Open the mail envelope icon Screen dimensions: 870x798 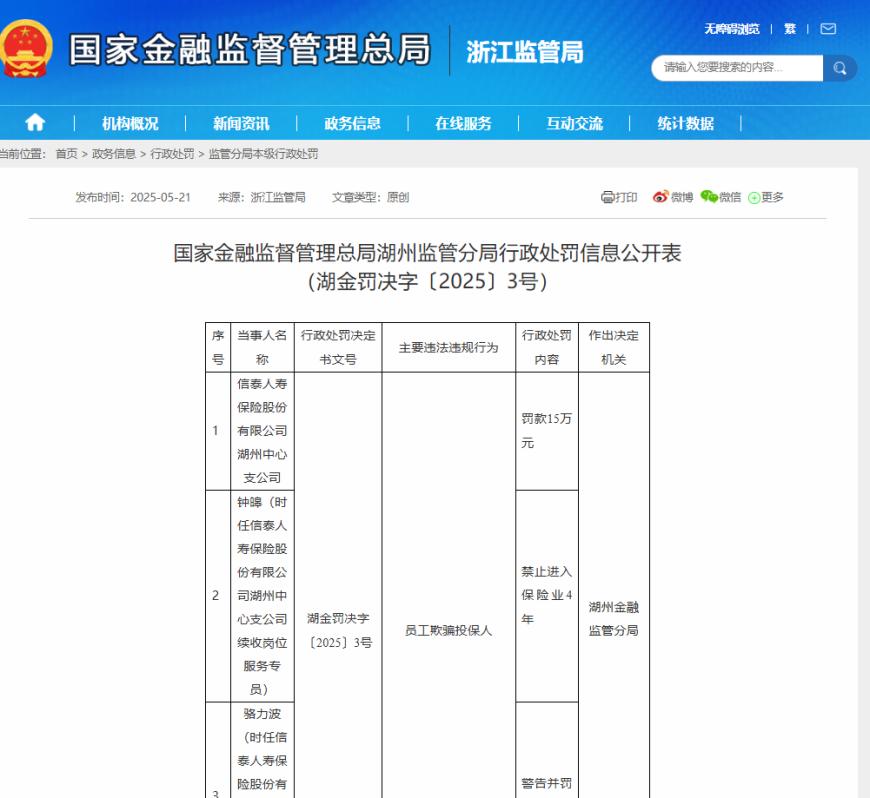pyautogui.click(x=828, y=29)
